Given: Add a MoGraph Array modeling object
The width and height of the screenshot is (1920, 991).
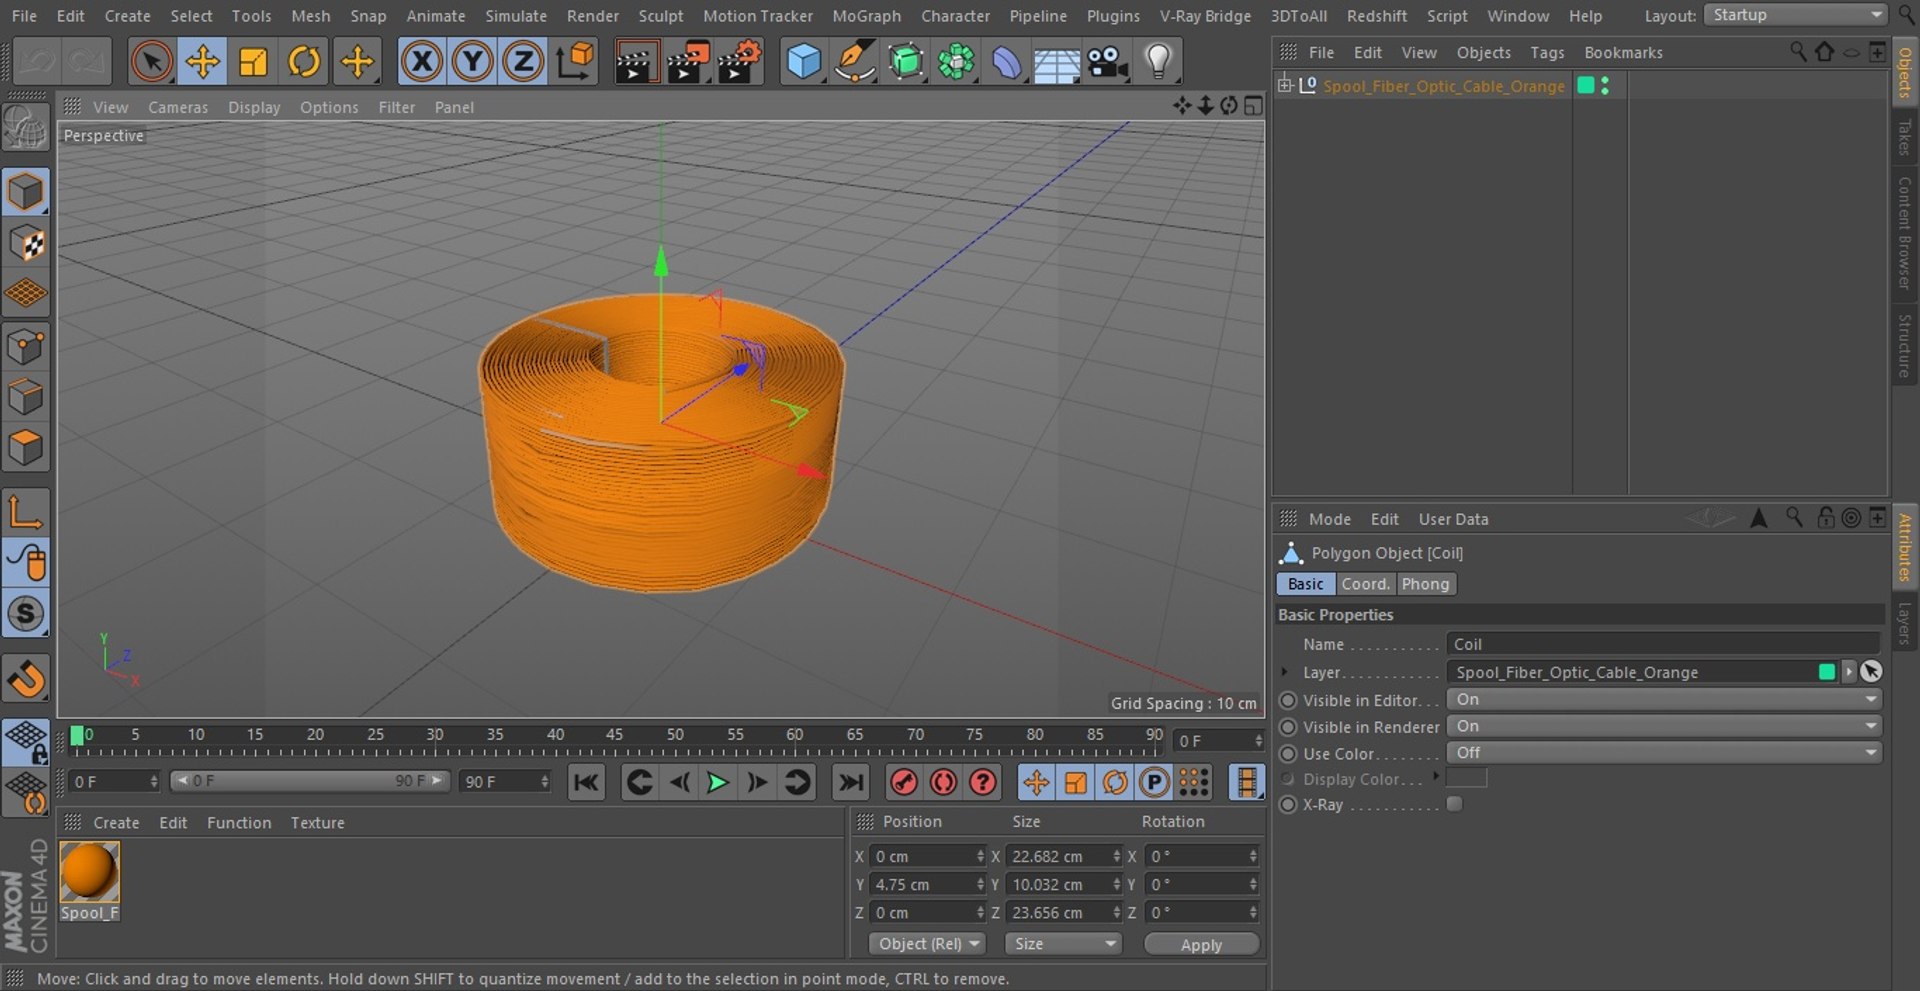Looking at the screenshot, I should click(x=956, y=62).
